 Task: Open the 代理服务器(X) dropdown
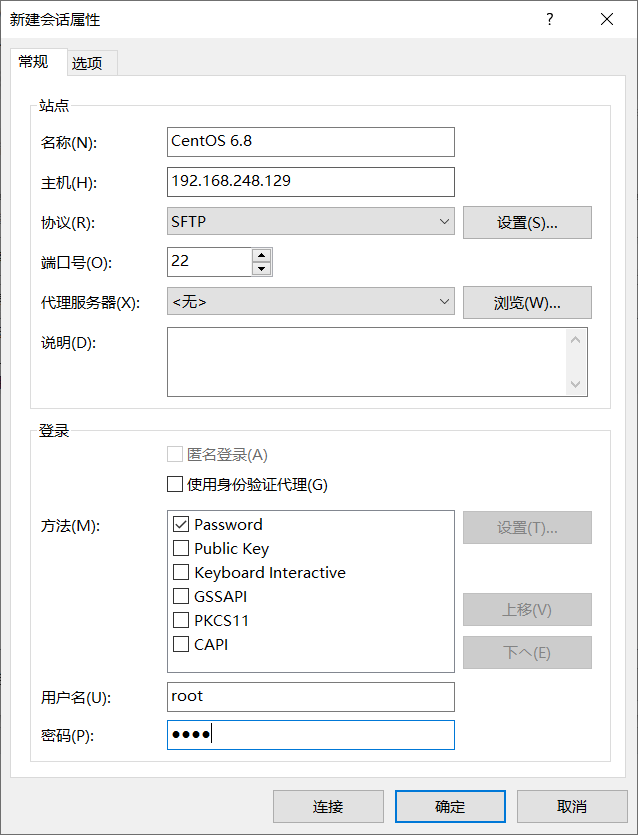[x=310, y=301]
